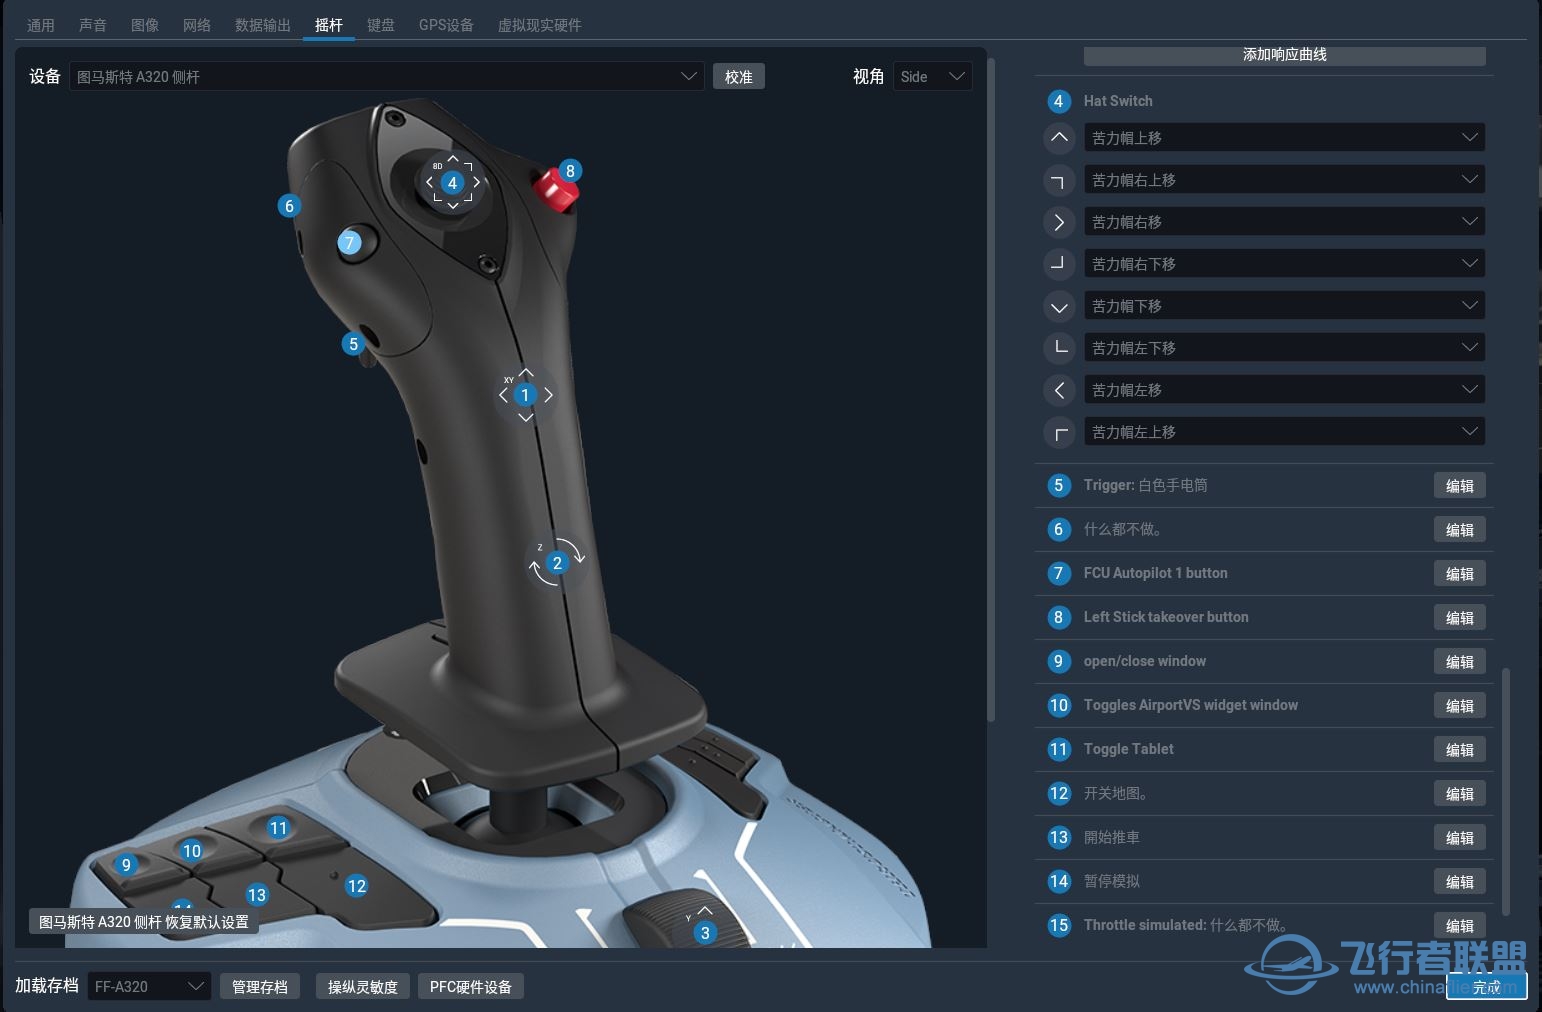Click hat switch marker 4 on joystick

(x=453, y=183)
